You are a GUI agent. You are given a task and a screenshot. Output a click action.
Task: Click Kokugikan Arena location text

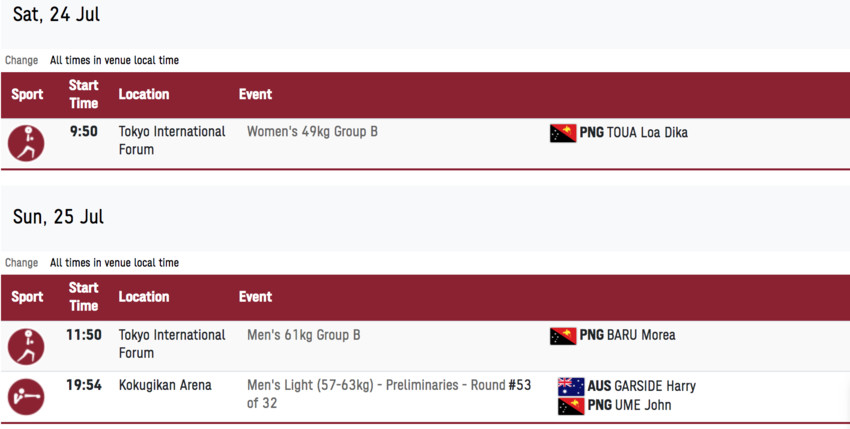165,386
